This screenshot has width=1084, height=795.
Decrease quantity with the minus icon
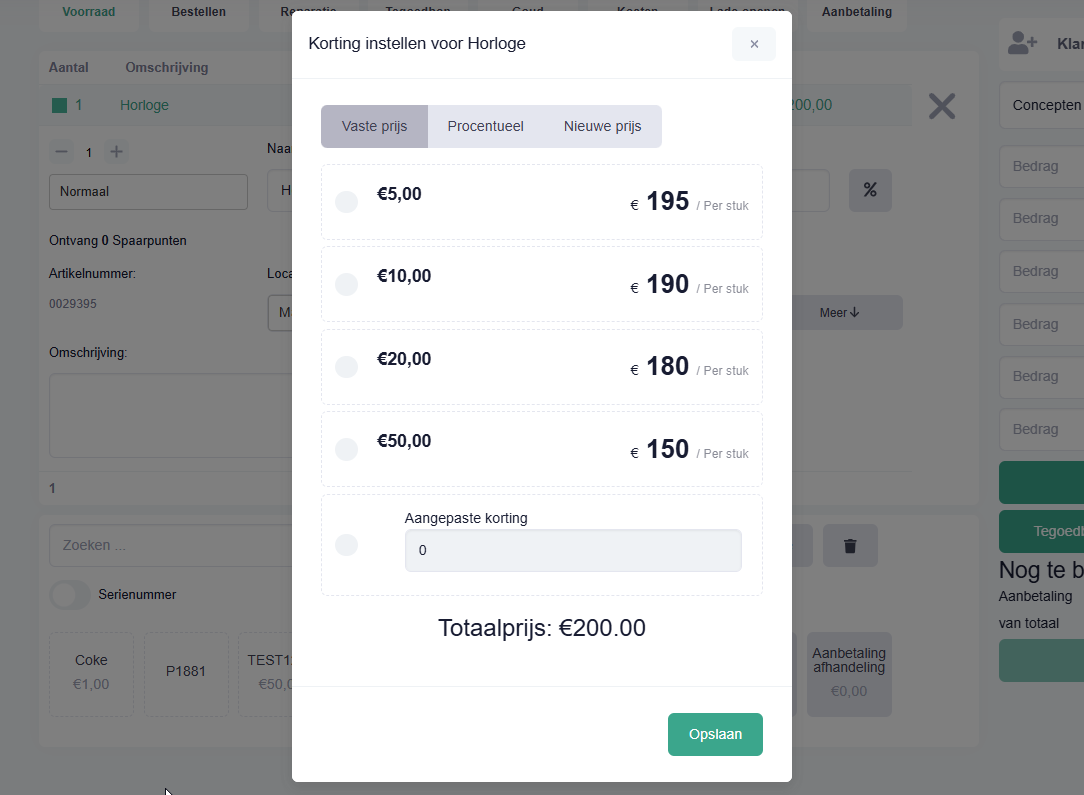[x=62, y=152]
